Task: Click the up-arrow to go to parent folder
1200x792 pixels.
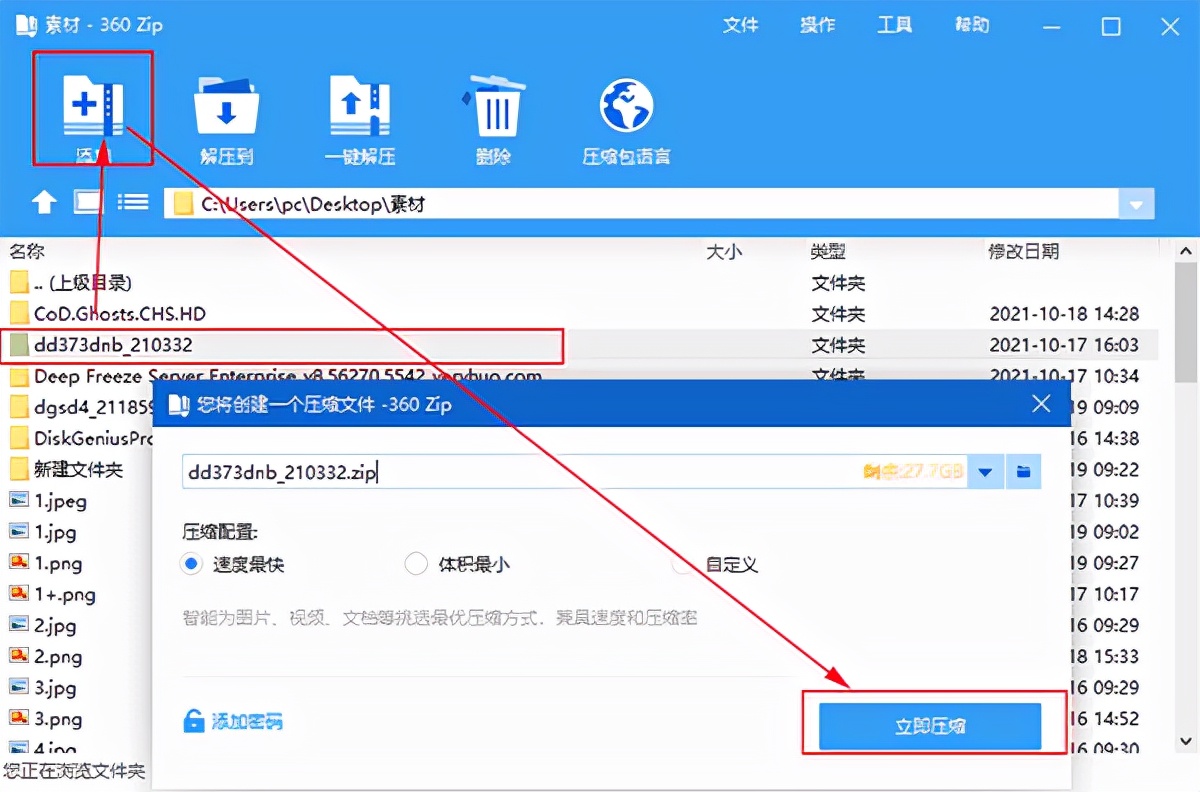Action: click(x=44, y=201)
